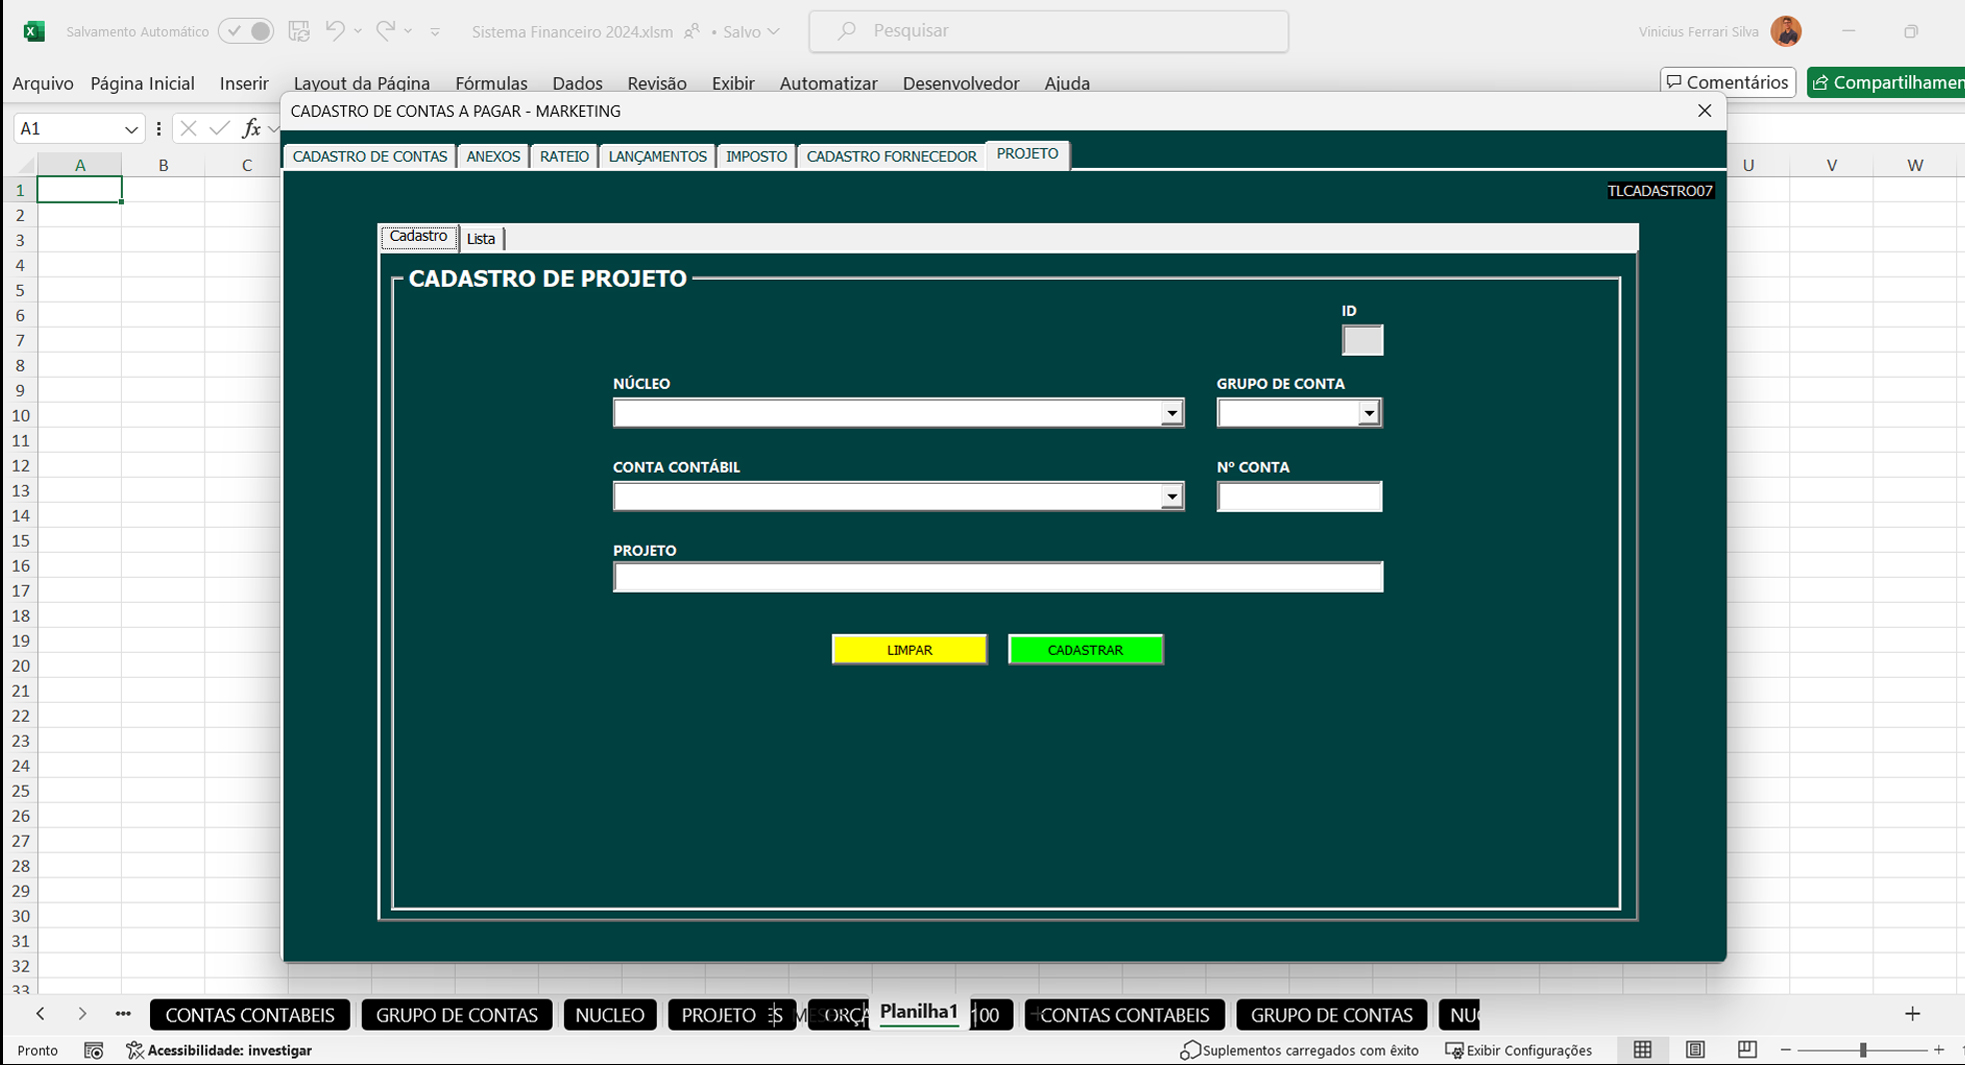This screenshot has width=1965, height=1065.
Task: Switch to the LANÇAMENTOS tab
Action: pyautogui.click(x=657, y=157)
